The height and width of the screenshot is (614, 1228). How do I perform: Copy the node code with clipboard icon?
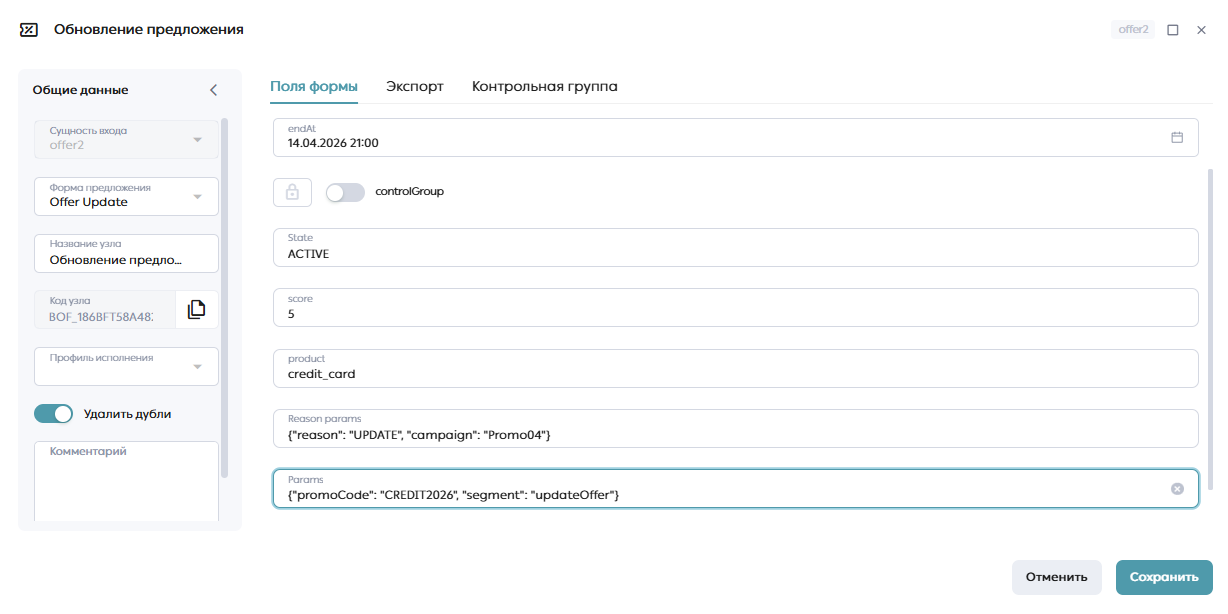[x=196, y=309]
